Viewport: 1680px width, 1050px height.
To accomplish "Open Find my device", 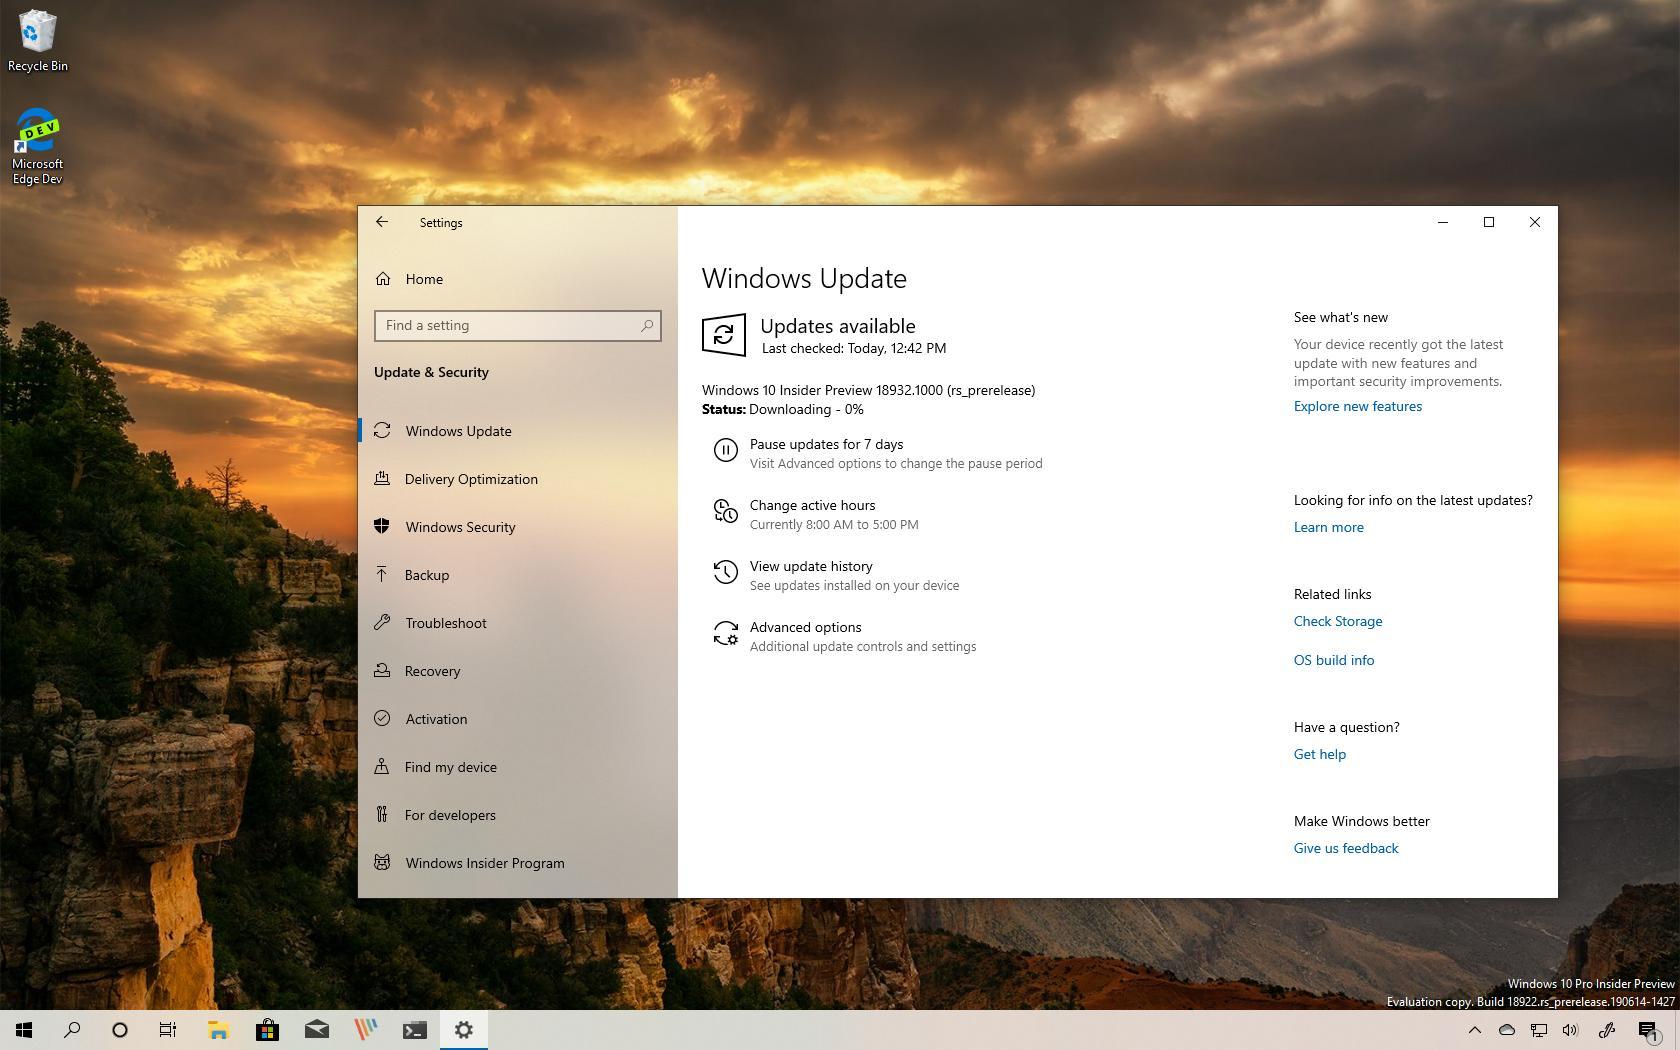I will pos(517,767).
